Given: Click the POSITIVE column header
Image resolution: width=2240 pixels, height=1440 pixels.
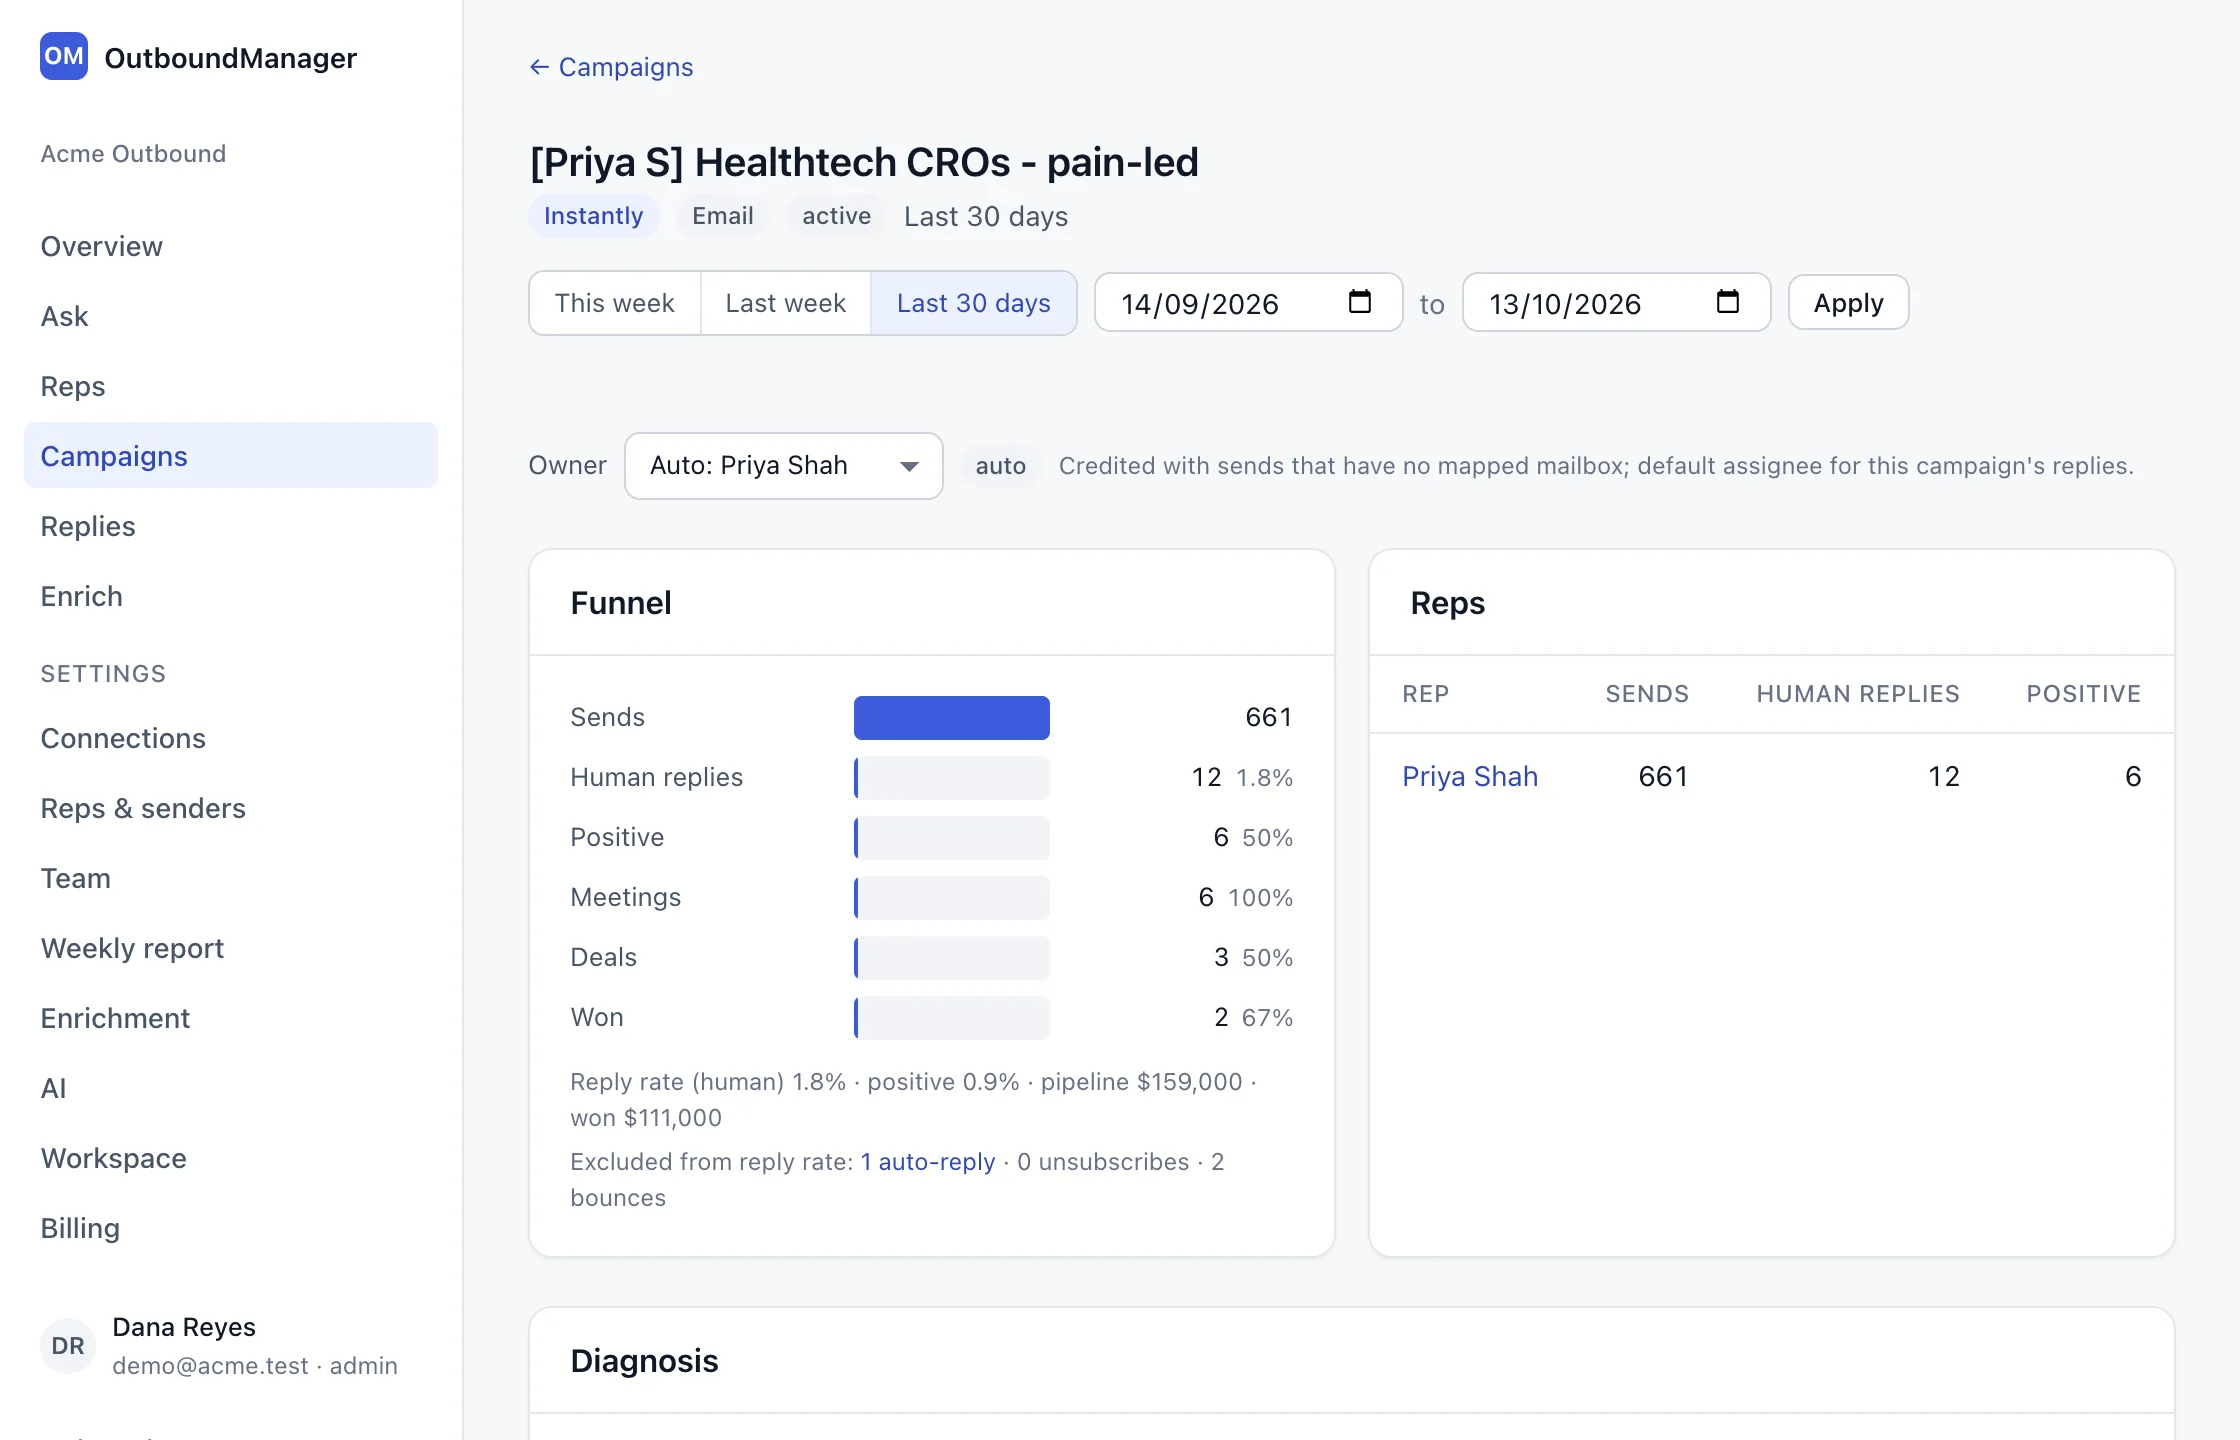Looking at the screenshot, I should (x=2084, y=694).
